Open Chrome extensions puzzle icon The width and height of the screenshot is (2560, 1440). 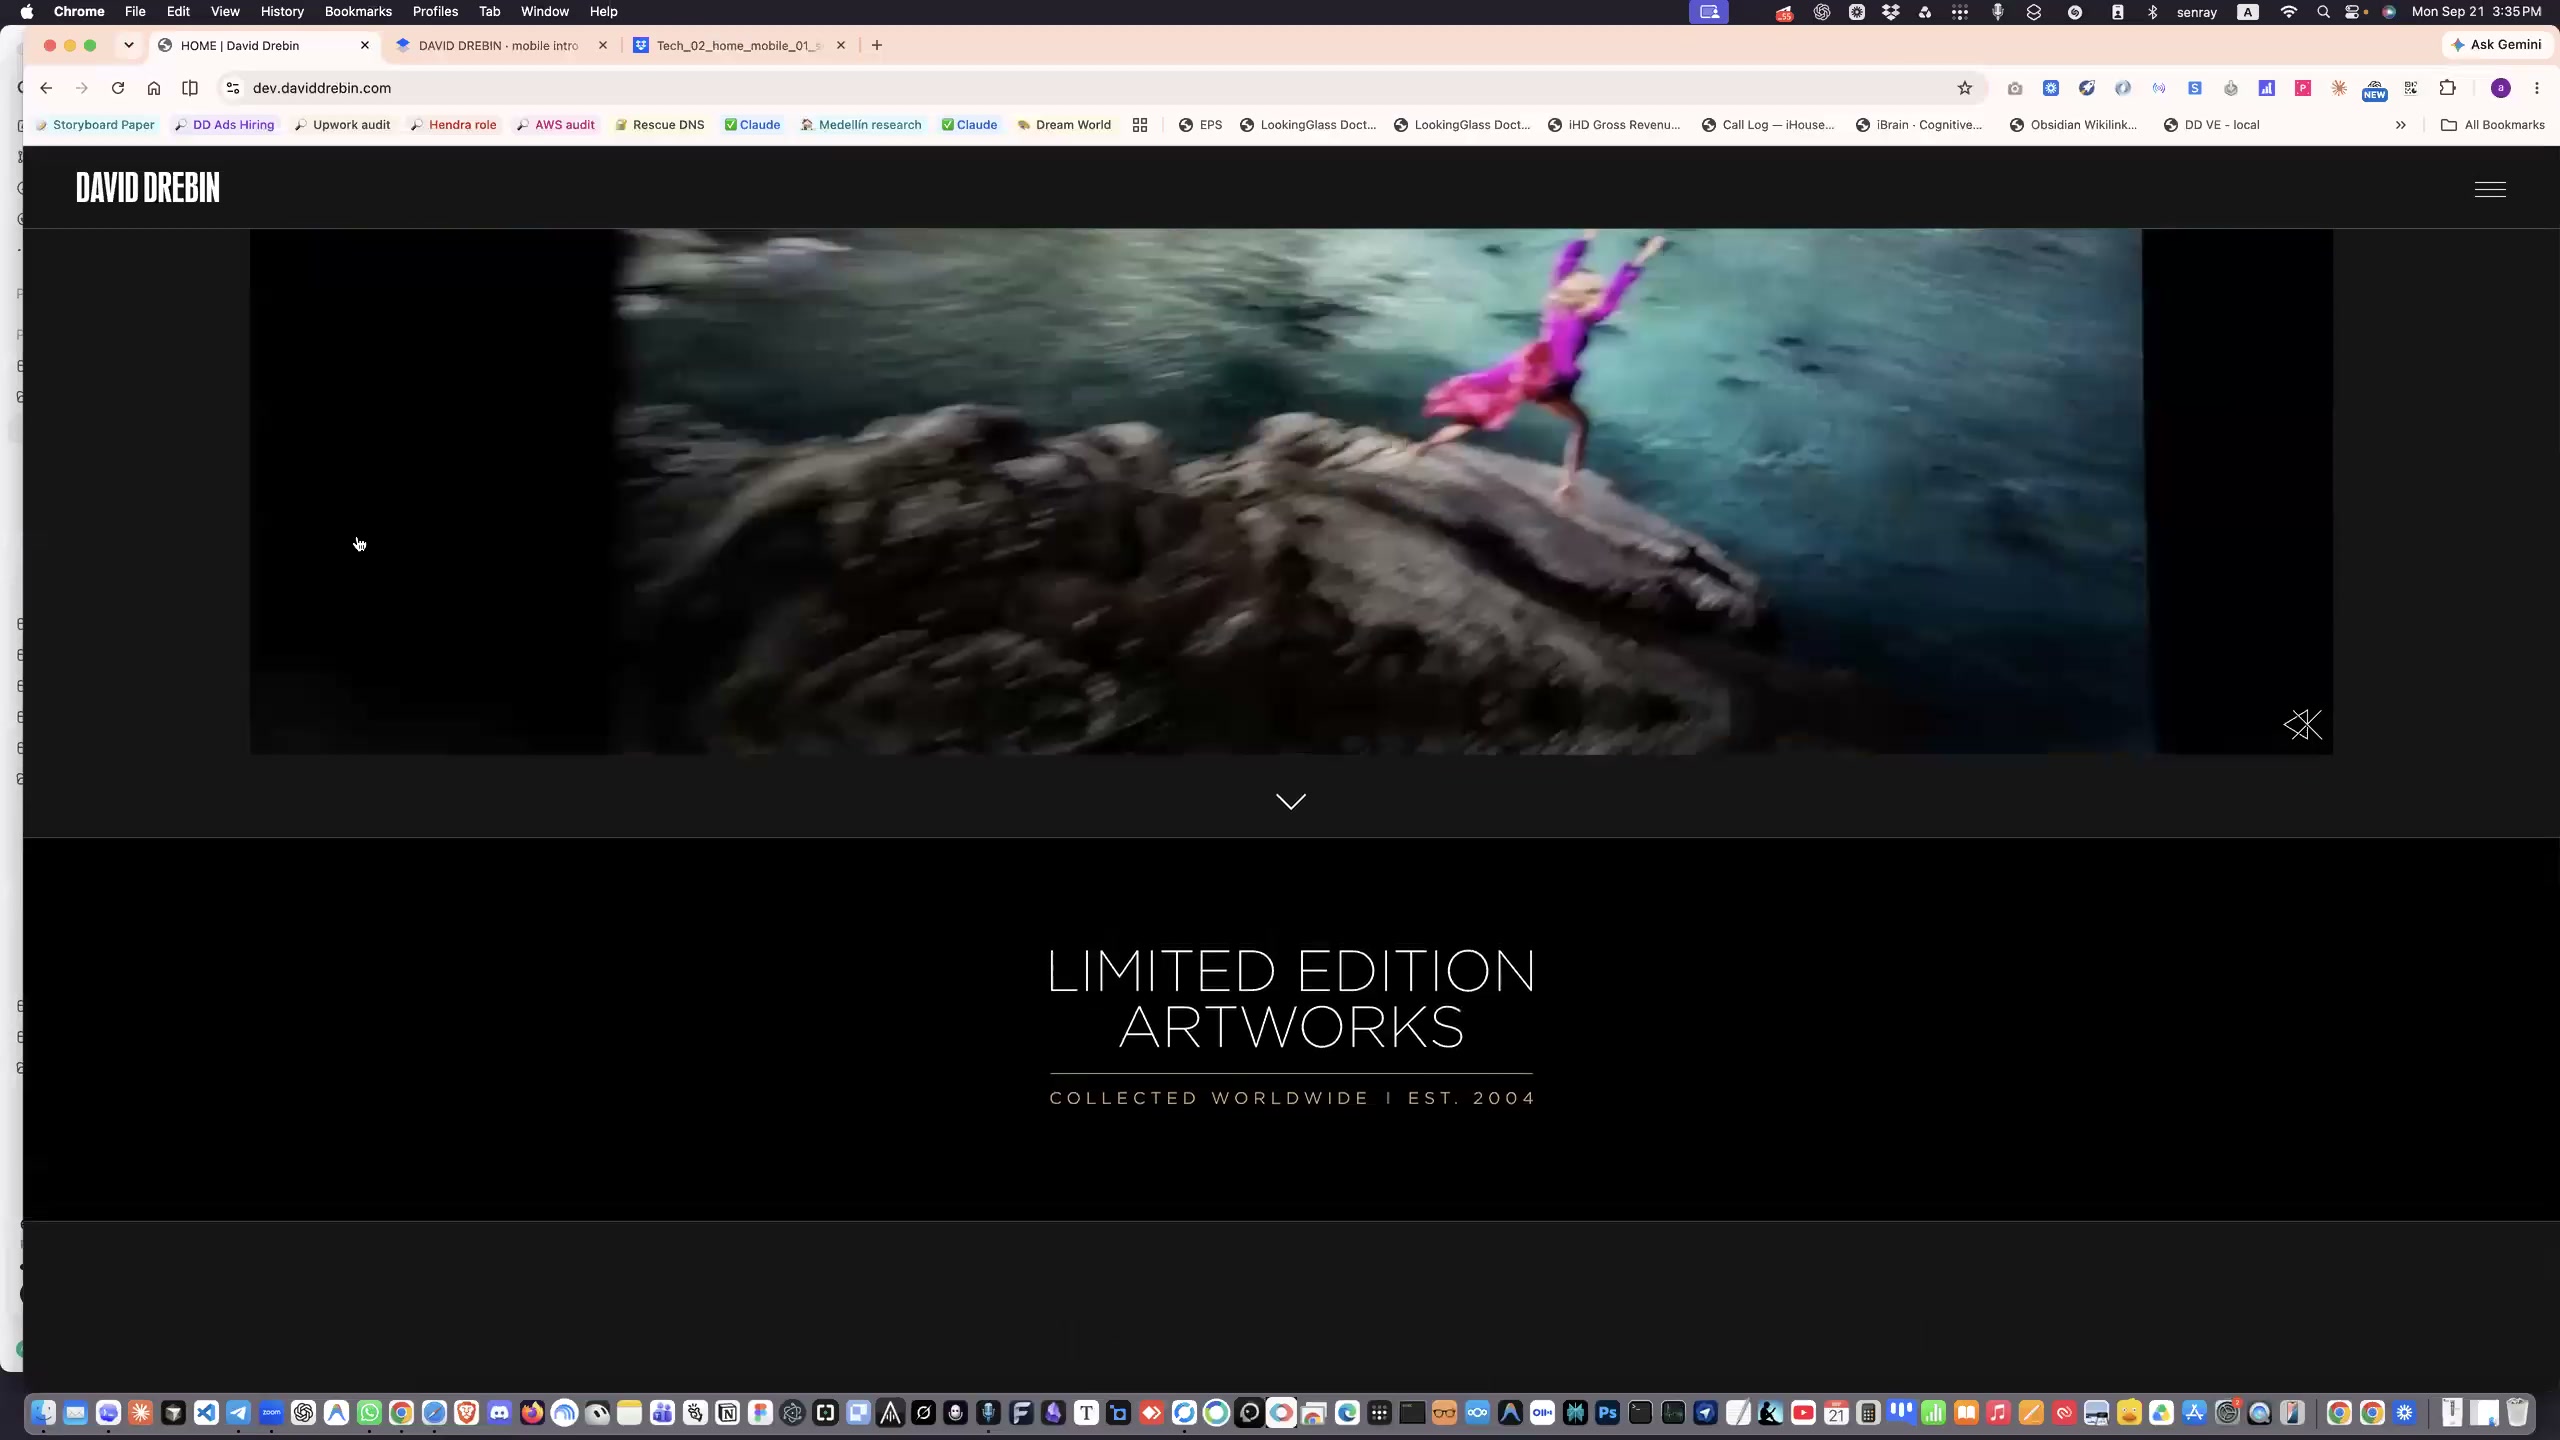coord(2447,88)
